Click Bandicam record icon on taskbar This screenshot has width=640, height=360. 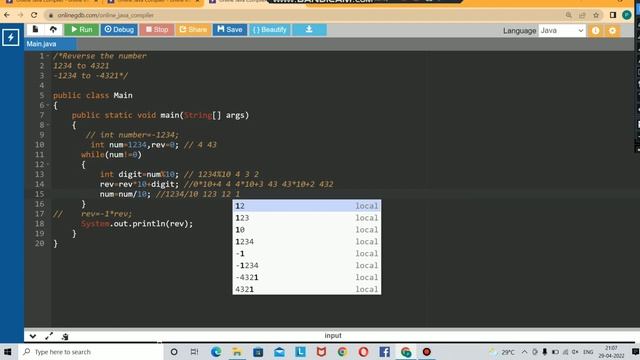[x=427, y=351]
